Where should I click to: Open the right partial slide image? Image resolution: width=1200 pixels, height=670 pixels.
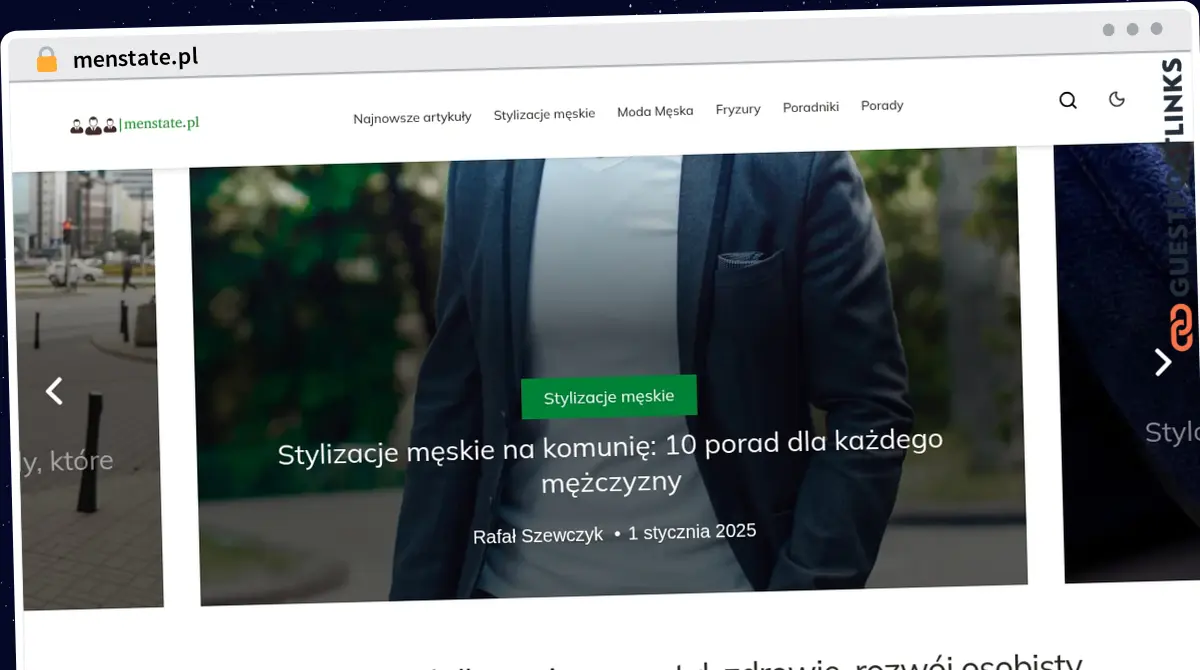[x=1129, y=362]
